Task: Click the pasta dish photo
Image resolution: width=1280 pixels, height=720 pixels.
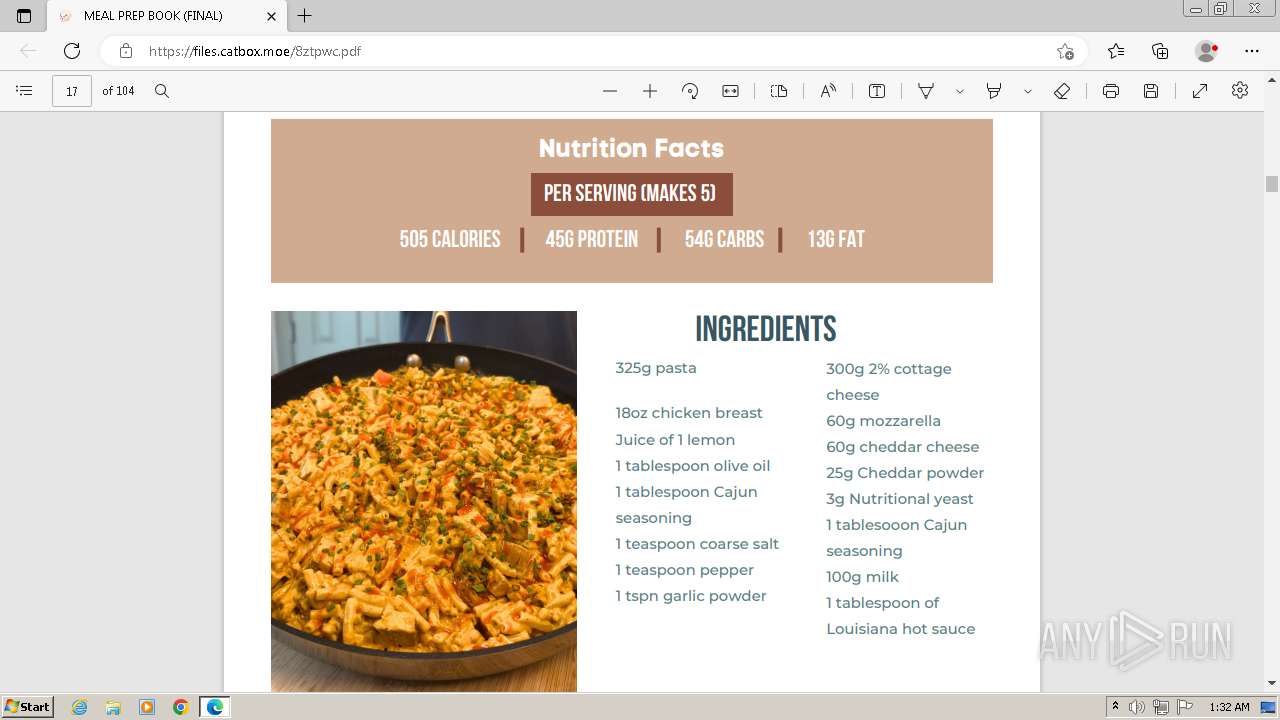Action: 424,501
